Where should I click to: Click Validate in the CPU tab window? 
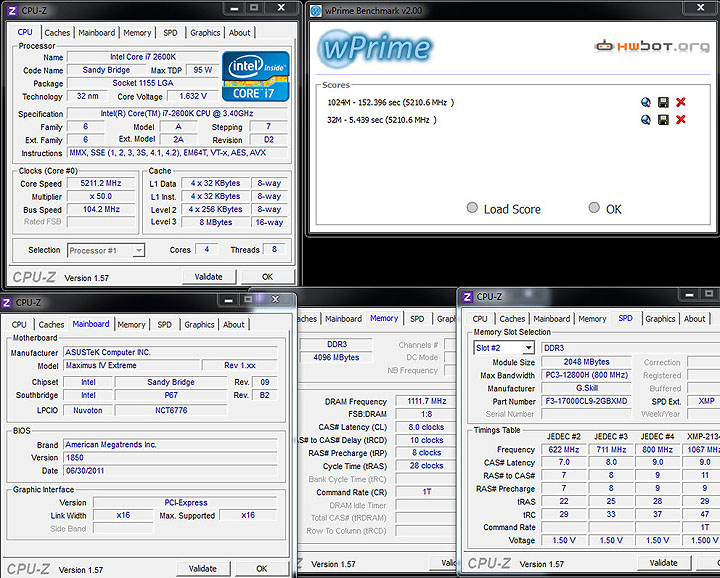tap(209, 277)
